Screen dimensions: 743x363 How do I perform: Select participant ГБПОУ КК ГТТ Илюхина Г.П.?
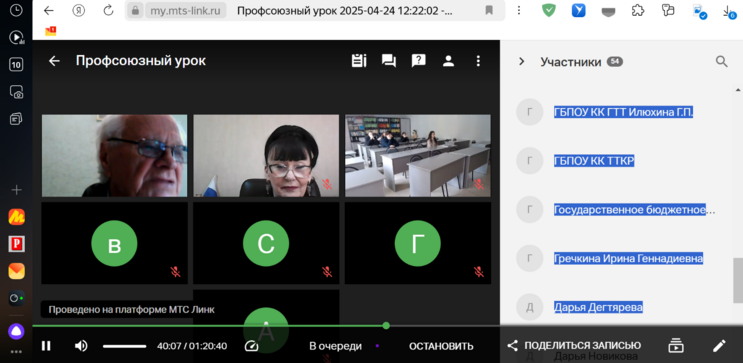(624, 112)
